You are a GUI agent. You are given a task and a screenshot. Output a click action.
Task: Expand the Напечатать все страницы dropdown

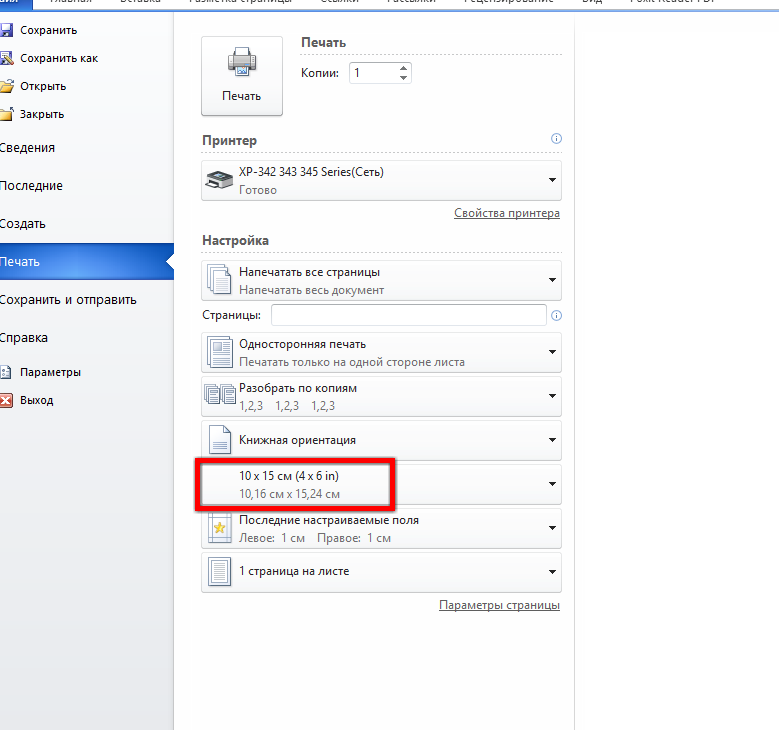[x=382, y=280]
